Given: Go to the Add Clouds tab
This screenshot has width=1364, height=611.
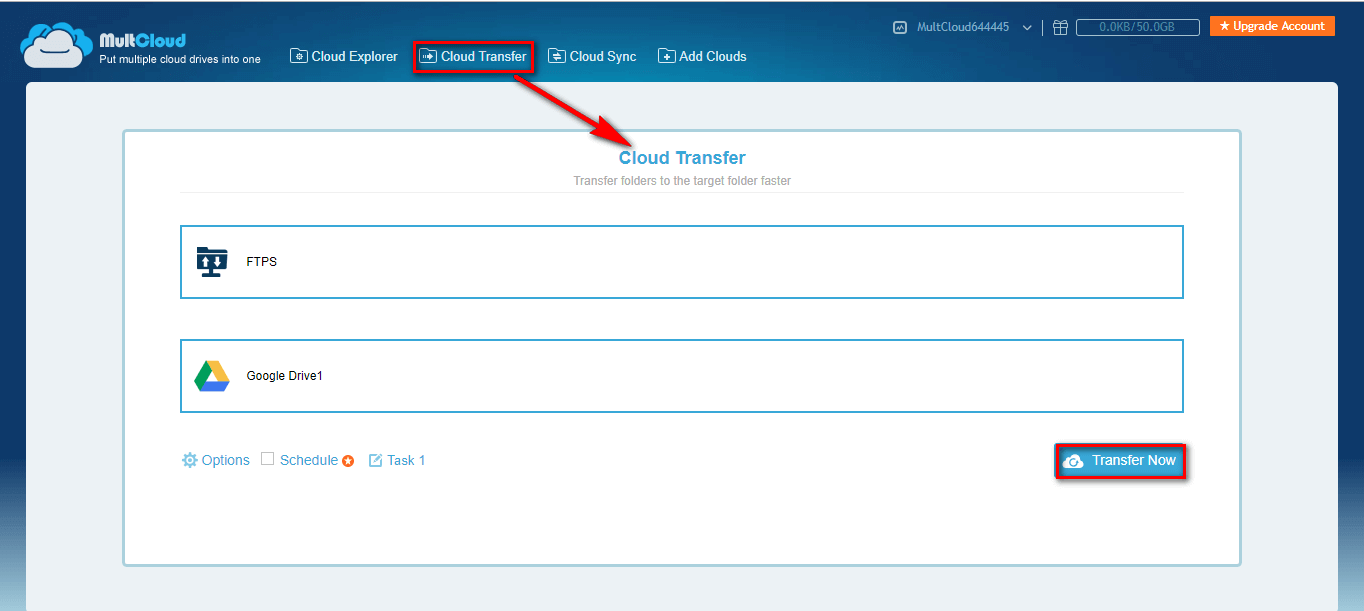Looking at the screenshot, I should click(702, 56).
